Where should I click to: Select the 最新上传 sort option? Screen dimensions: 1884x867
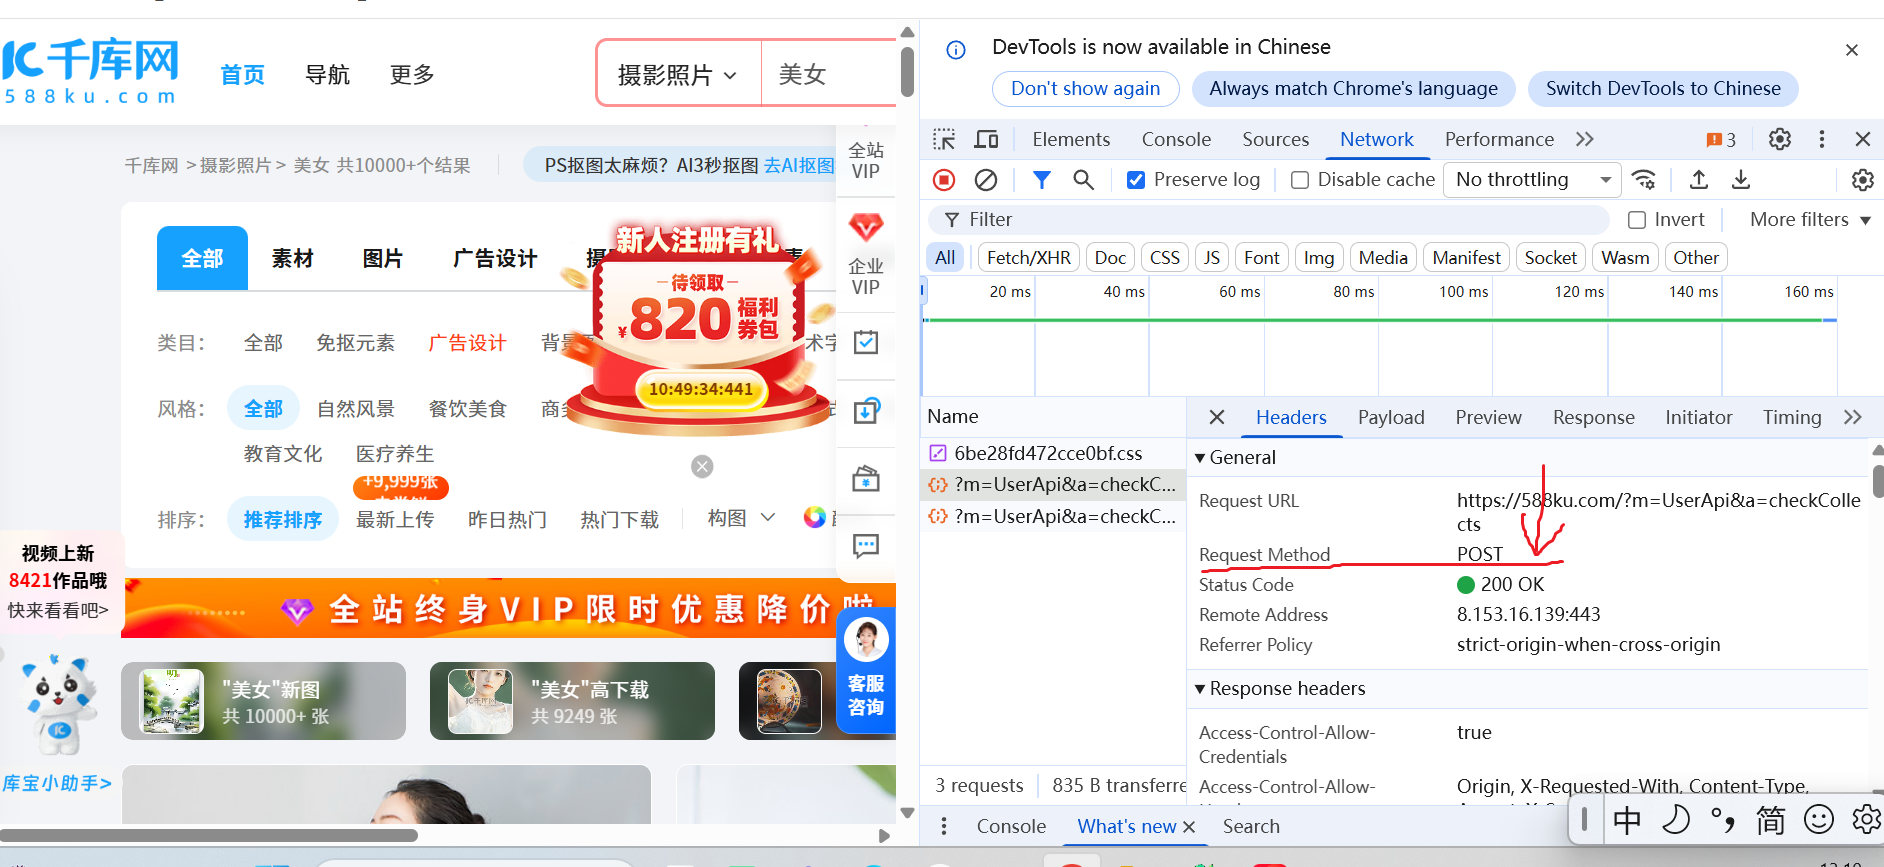pos(395,520)
